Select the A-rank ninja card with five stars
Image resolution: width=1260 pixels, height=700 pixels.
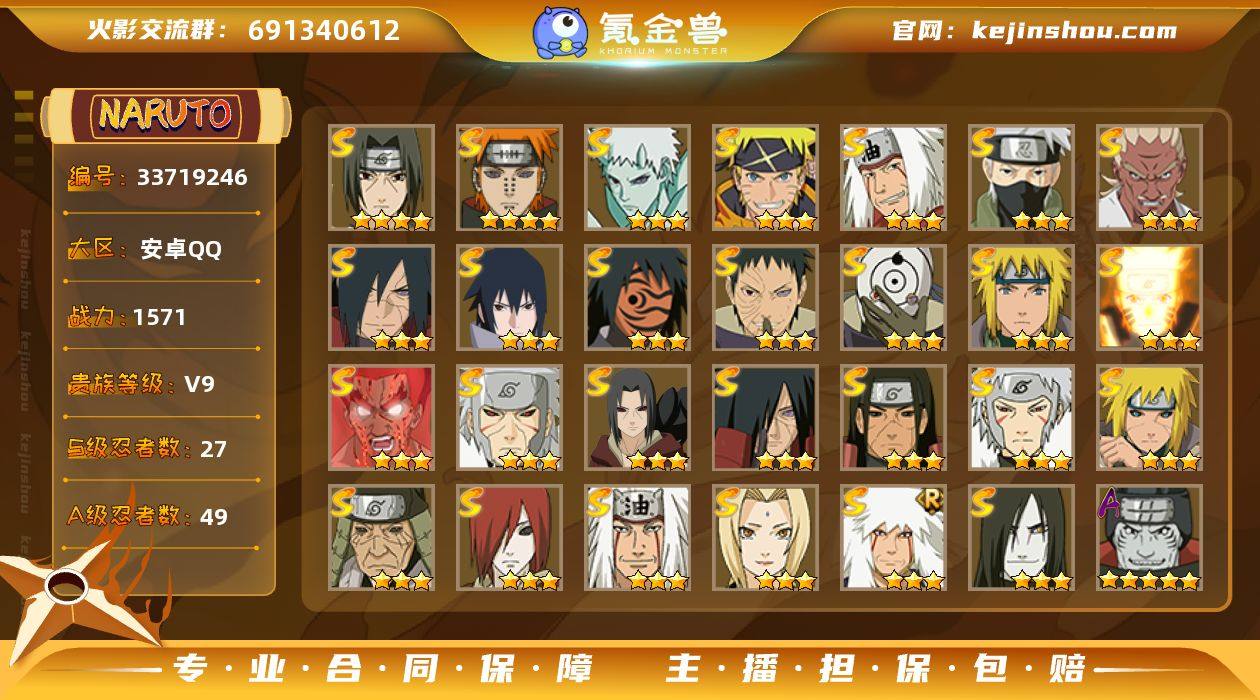pos(1149,538)
